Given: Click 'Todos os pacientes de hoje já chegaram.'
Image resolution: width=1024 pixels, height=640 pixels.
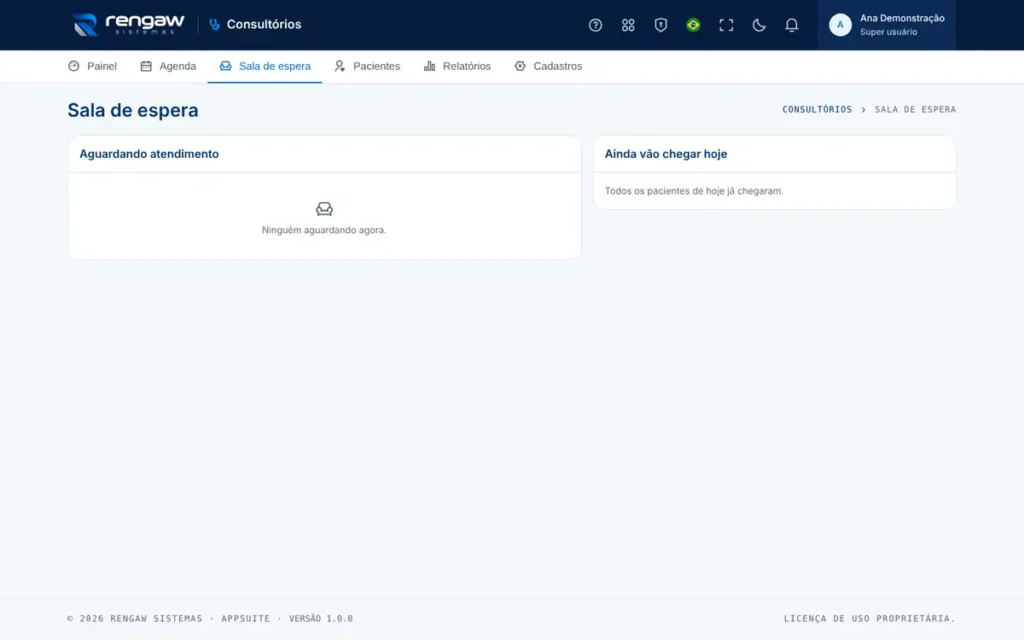Looking at the screenshot, I should (x=694, y=191).
